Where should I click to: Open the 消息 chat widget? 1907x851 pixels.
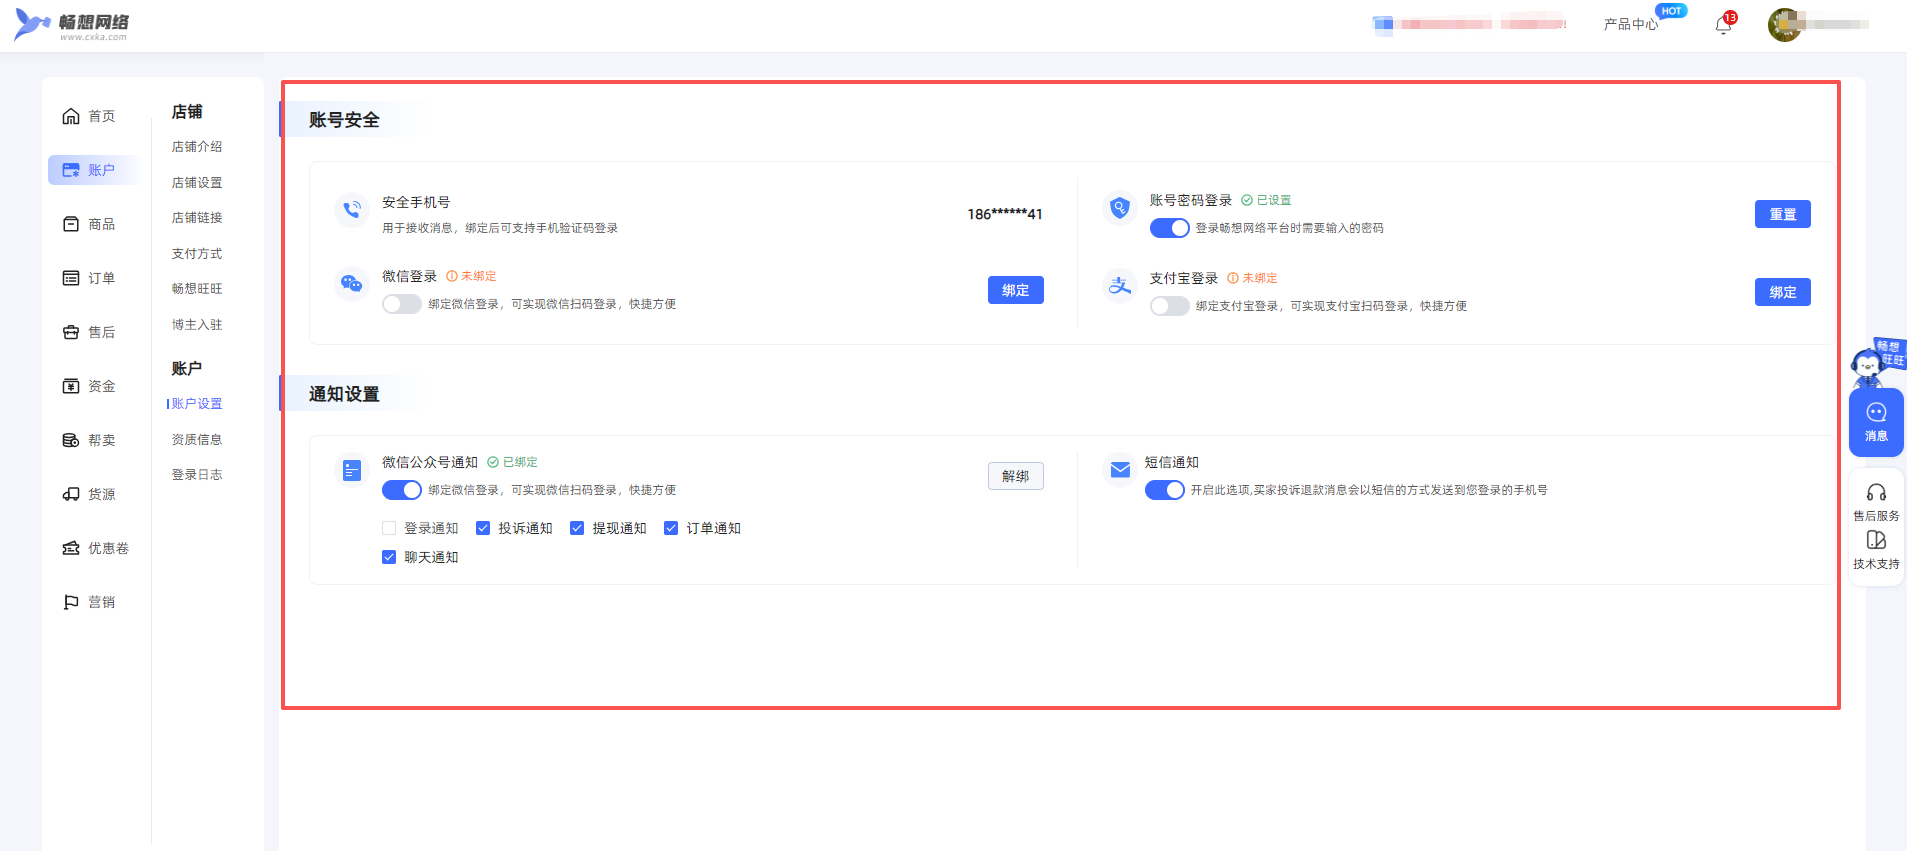pyautogui.click(x=1876, y=421)
